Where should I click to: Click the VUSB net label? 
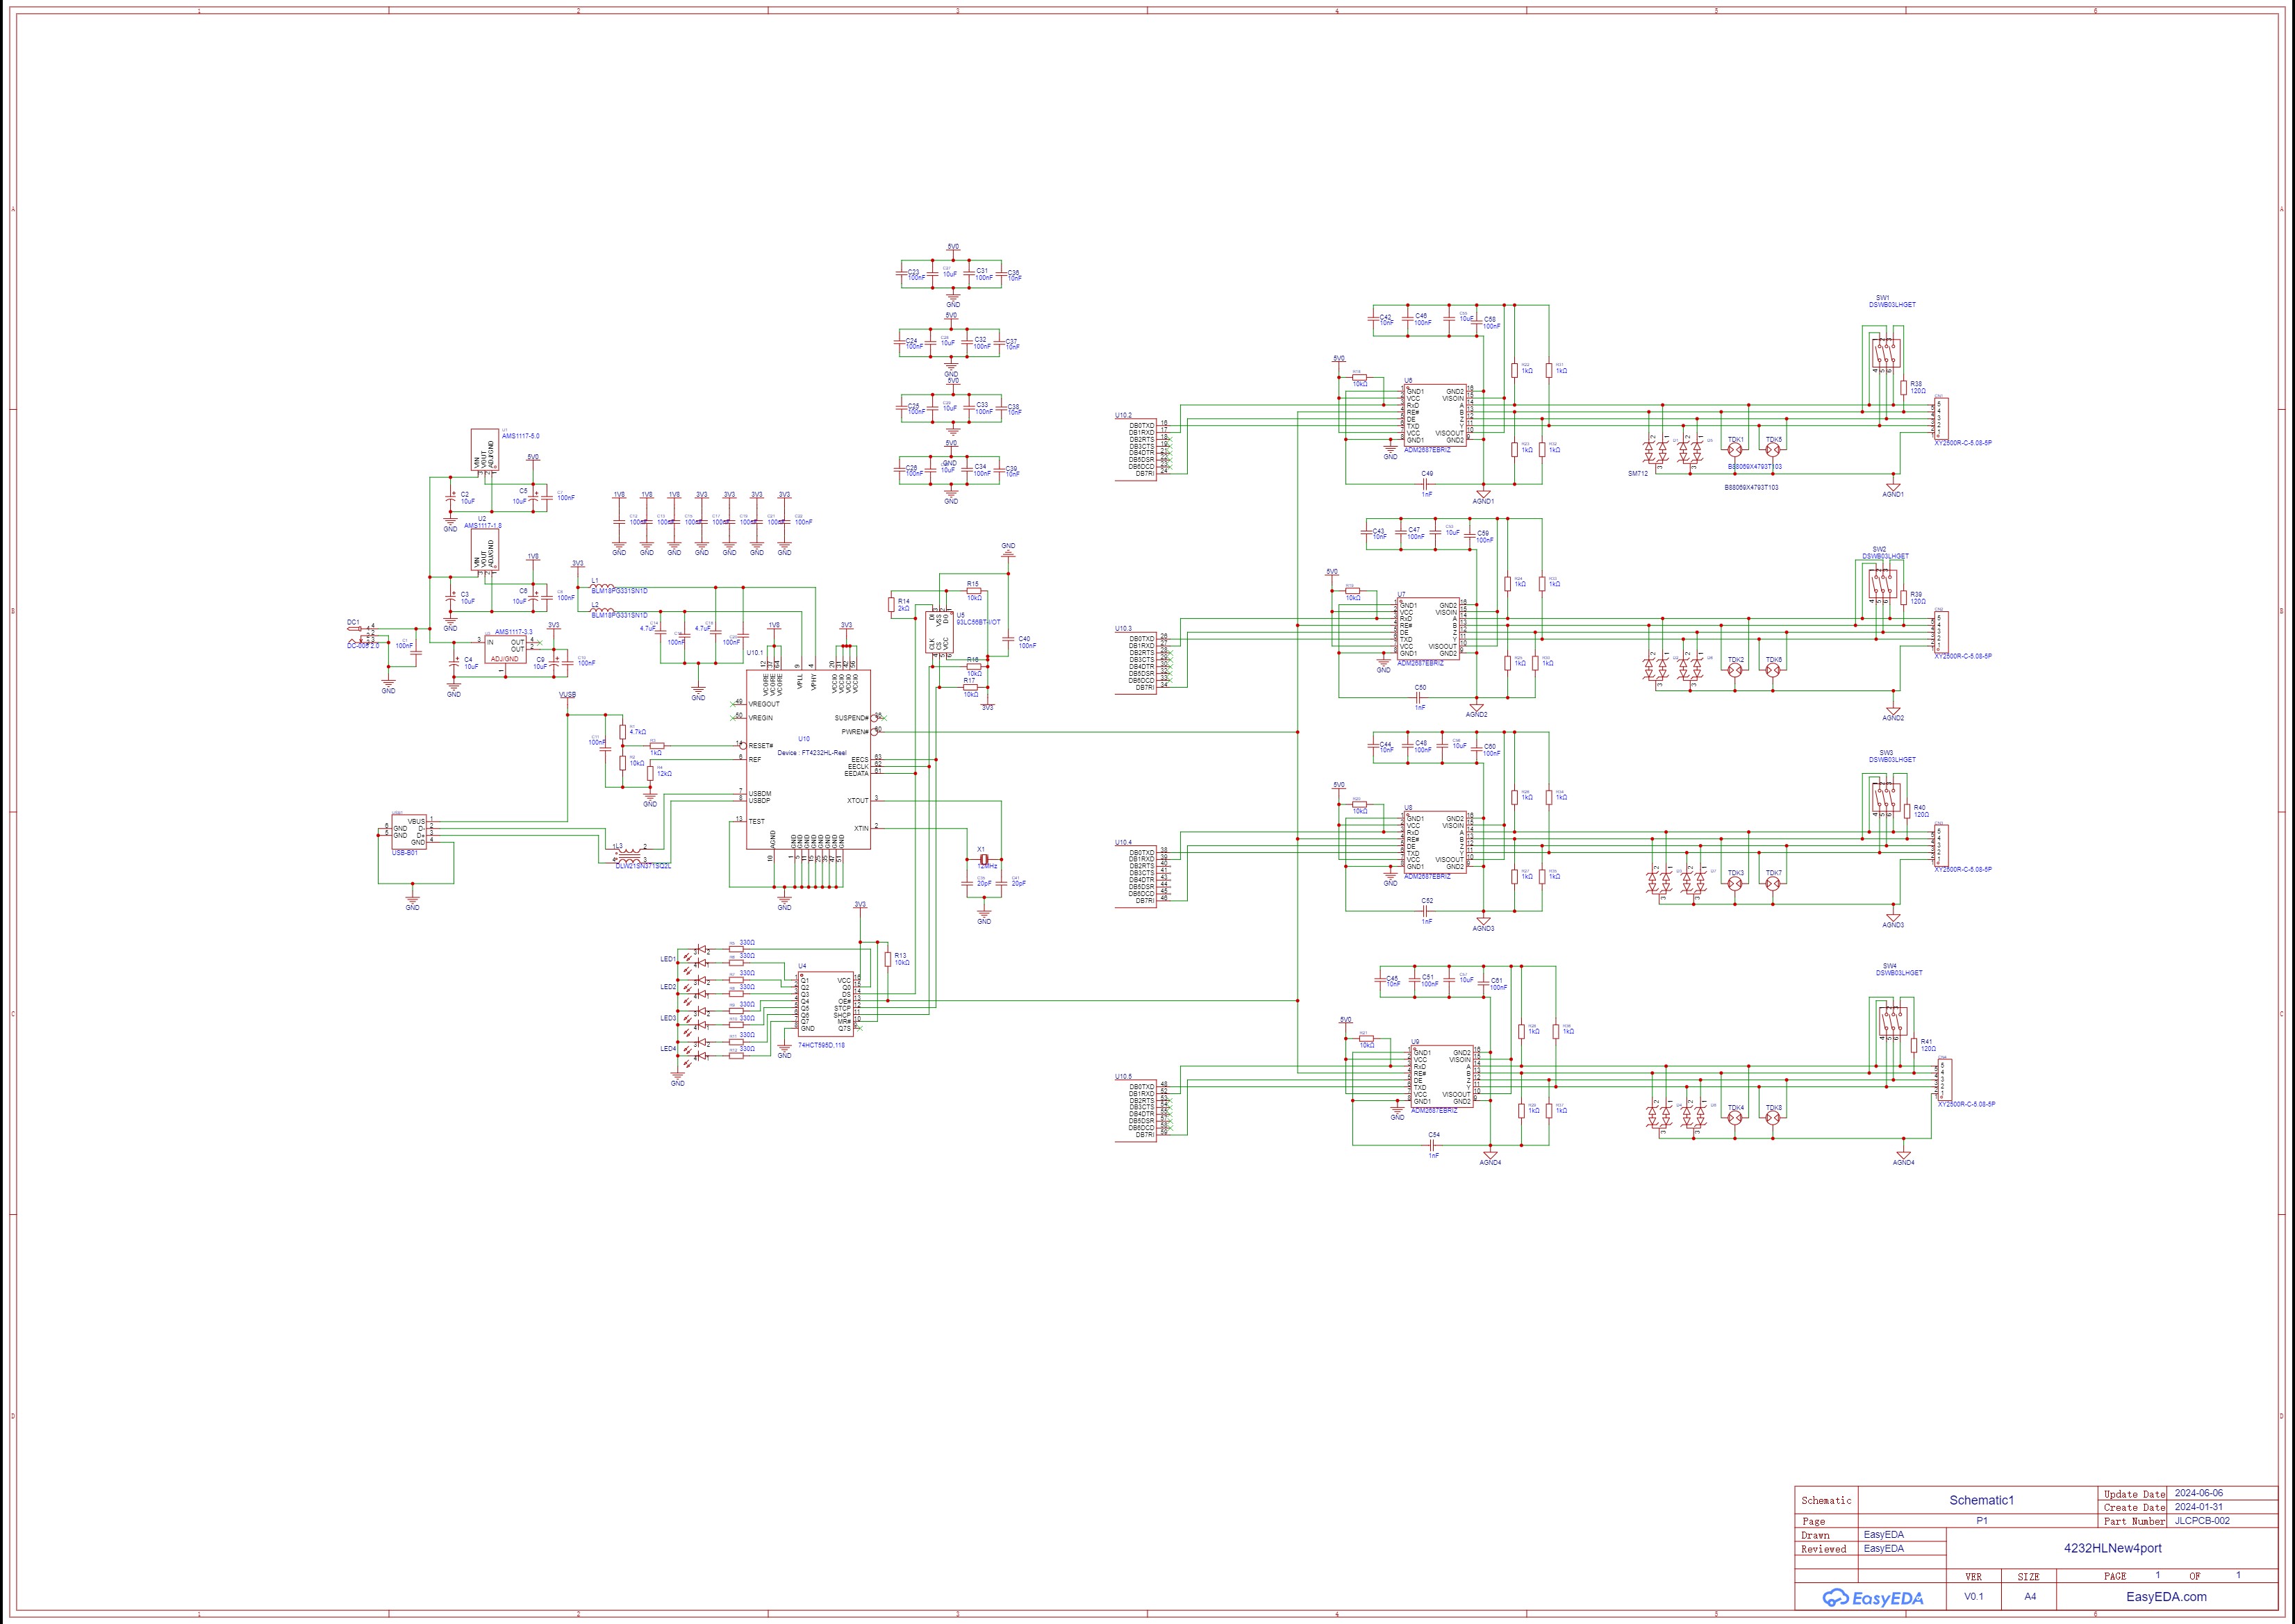pos(567,694)
